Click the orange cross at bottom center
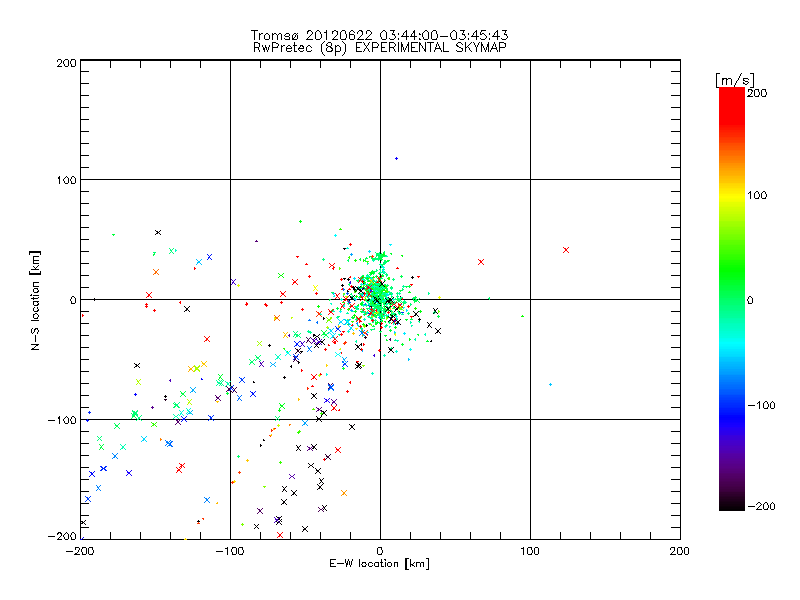800x600 pixels. coord(344,493)
